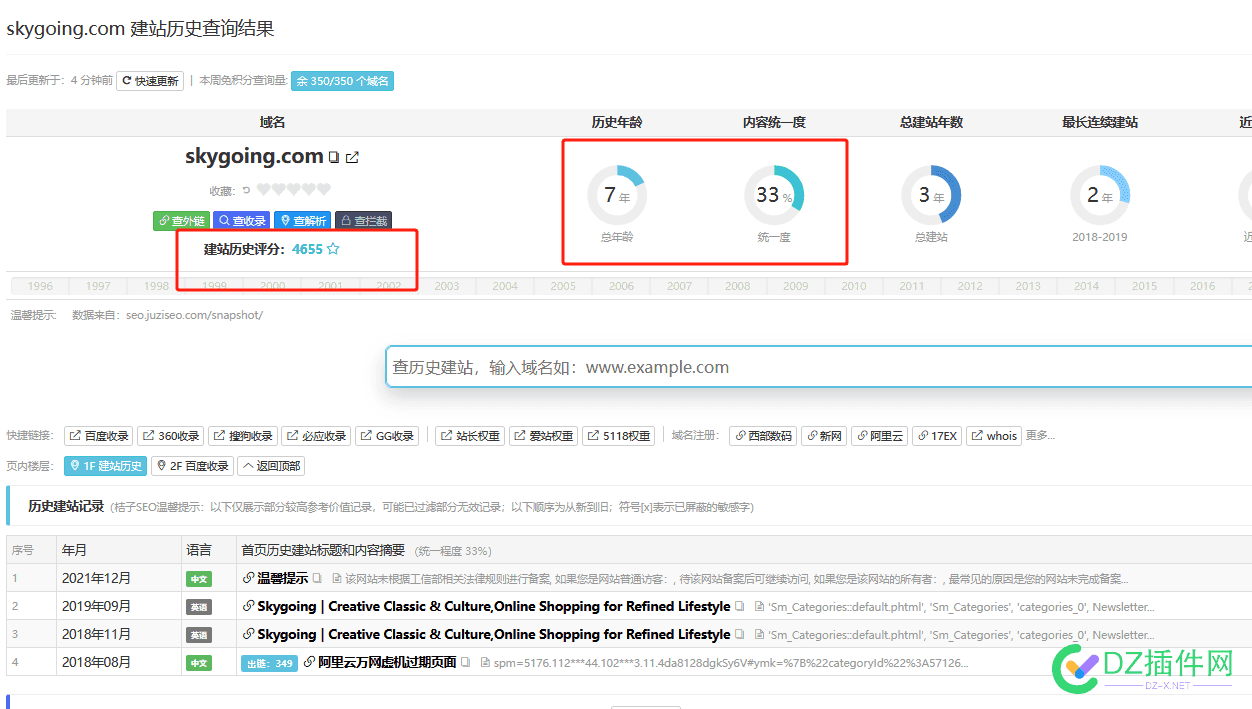Select year 2010 on the timeline
1252x709 pixels.
click(x=854, y=286)
